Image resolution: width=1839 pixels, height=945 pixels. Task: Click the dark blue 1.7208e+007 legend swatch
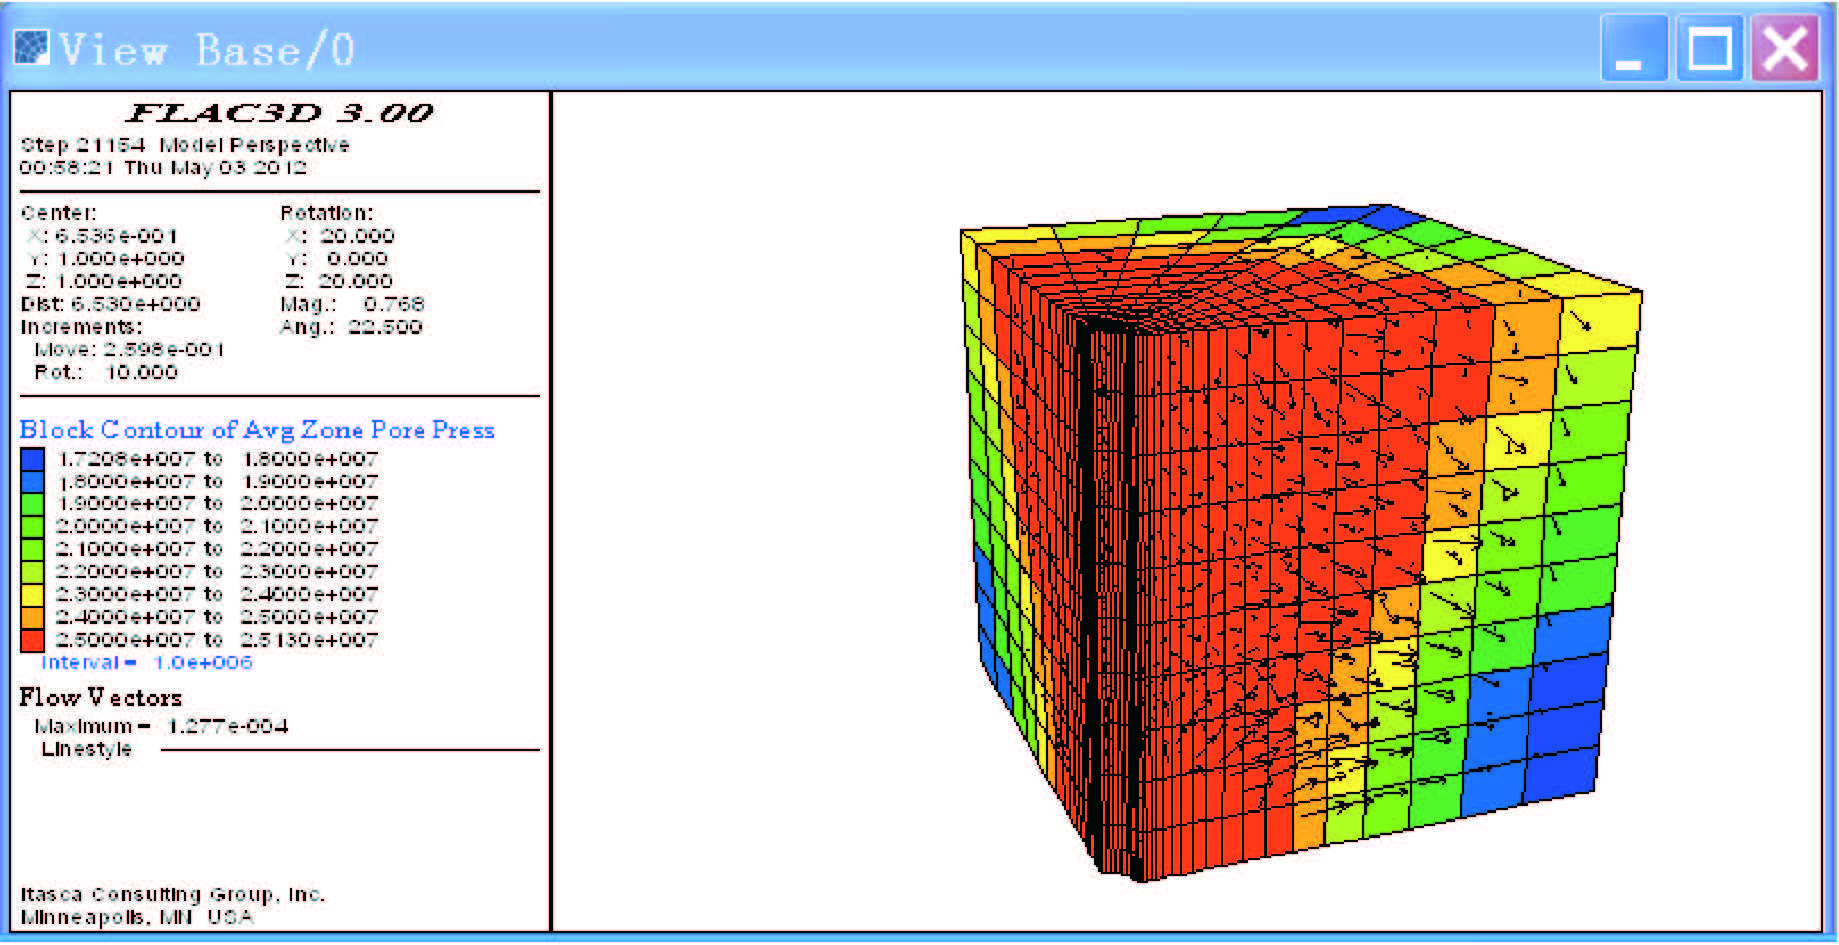click(x=32, y=459)
